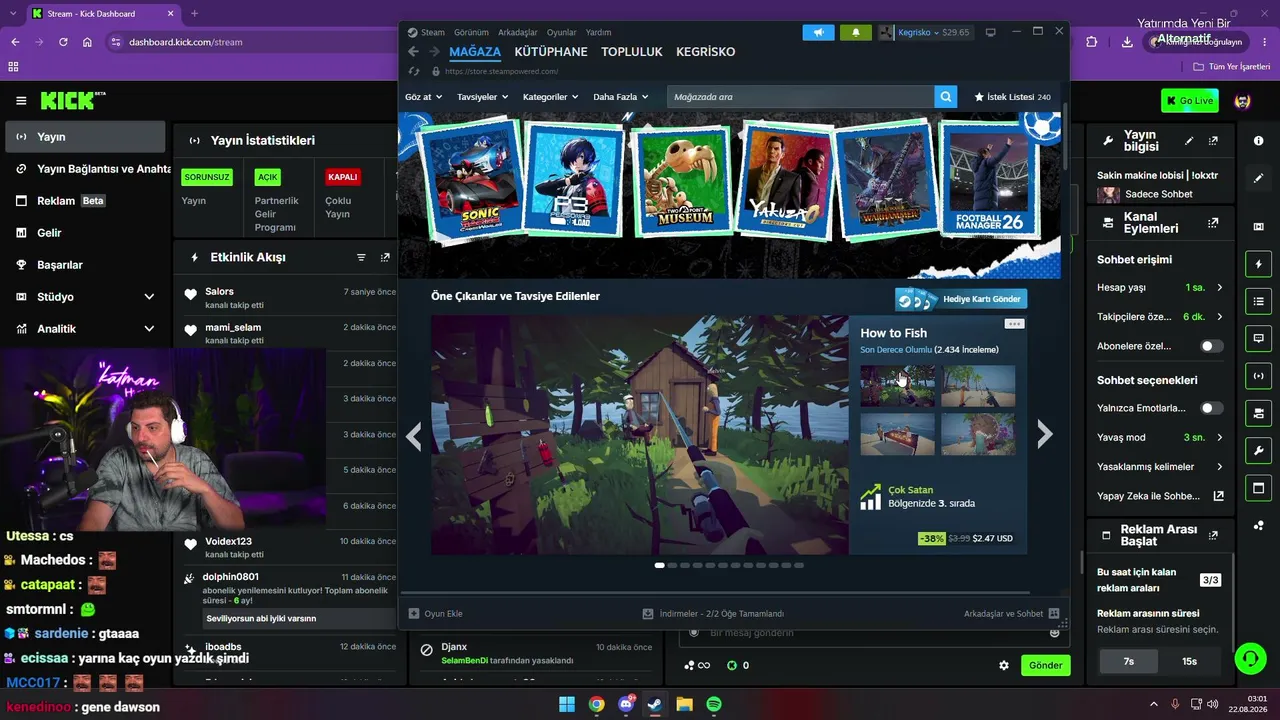Pop out the Kanal Eylemleri panel
This screenshot has height=720, width=1280.
(x=1213, y=223)
